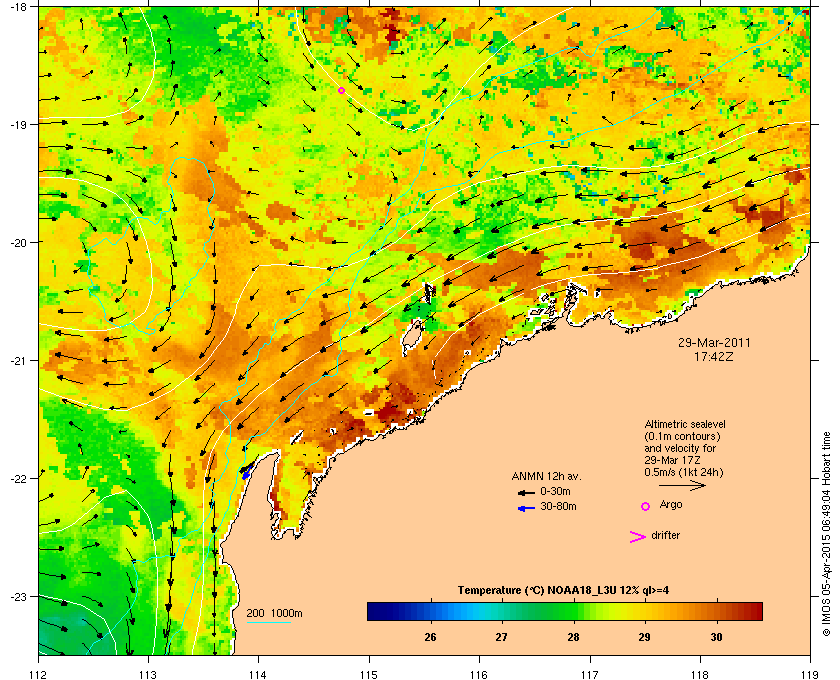The height and width of the screenshot is (680, 840).
Task: Click the longitude label 117
Action: tap(590, 675)
